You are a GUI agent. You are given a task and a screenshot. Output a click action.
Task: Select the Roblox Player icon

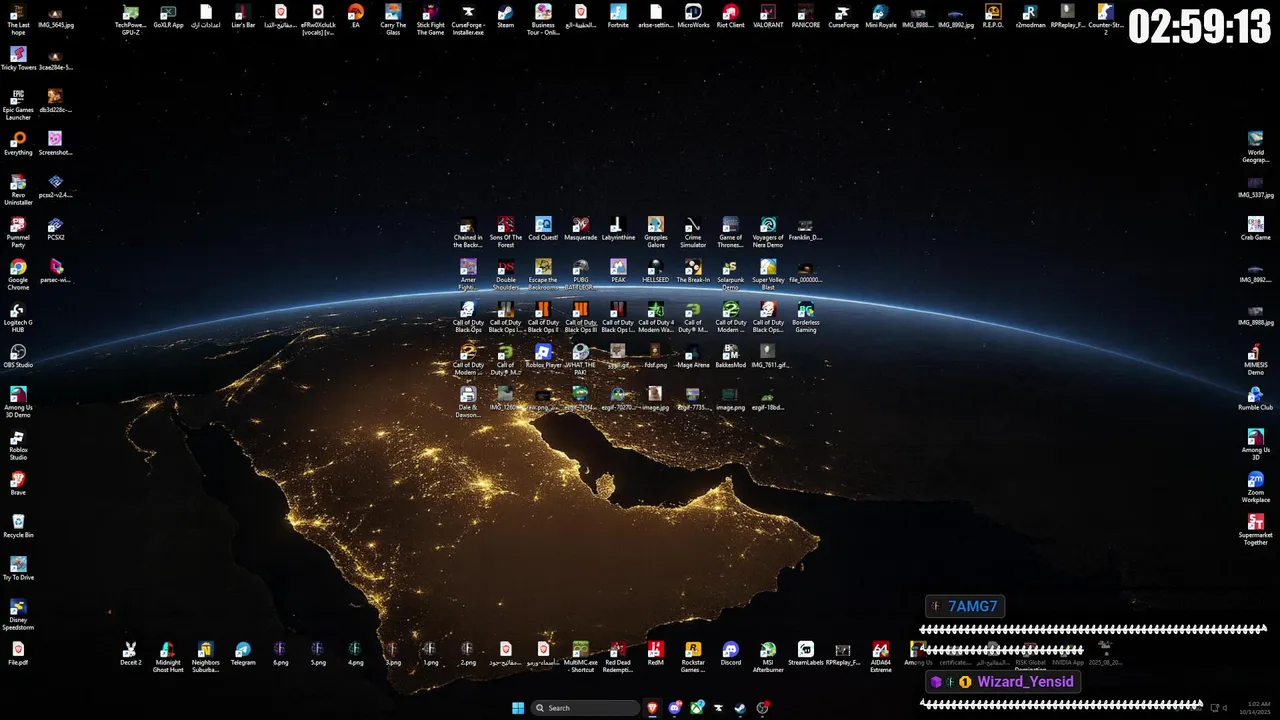coord(543,357)
